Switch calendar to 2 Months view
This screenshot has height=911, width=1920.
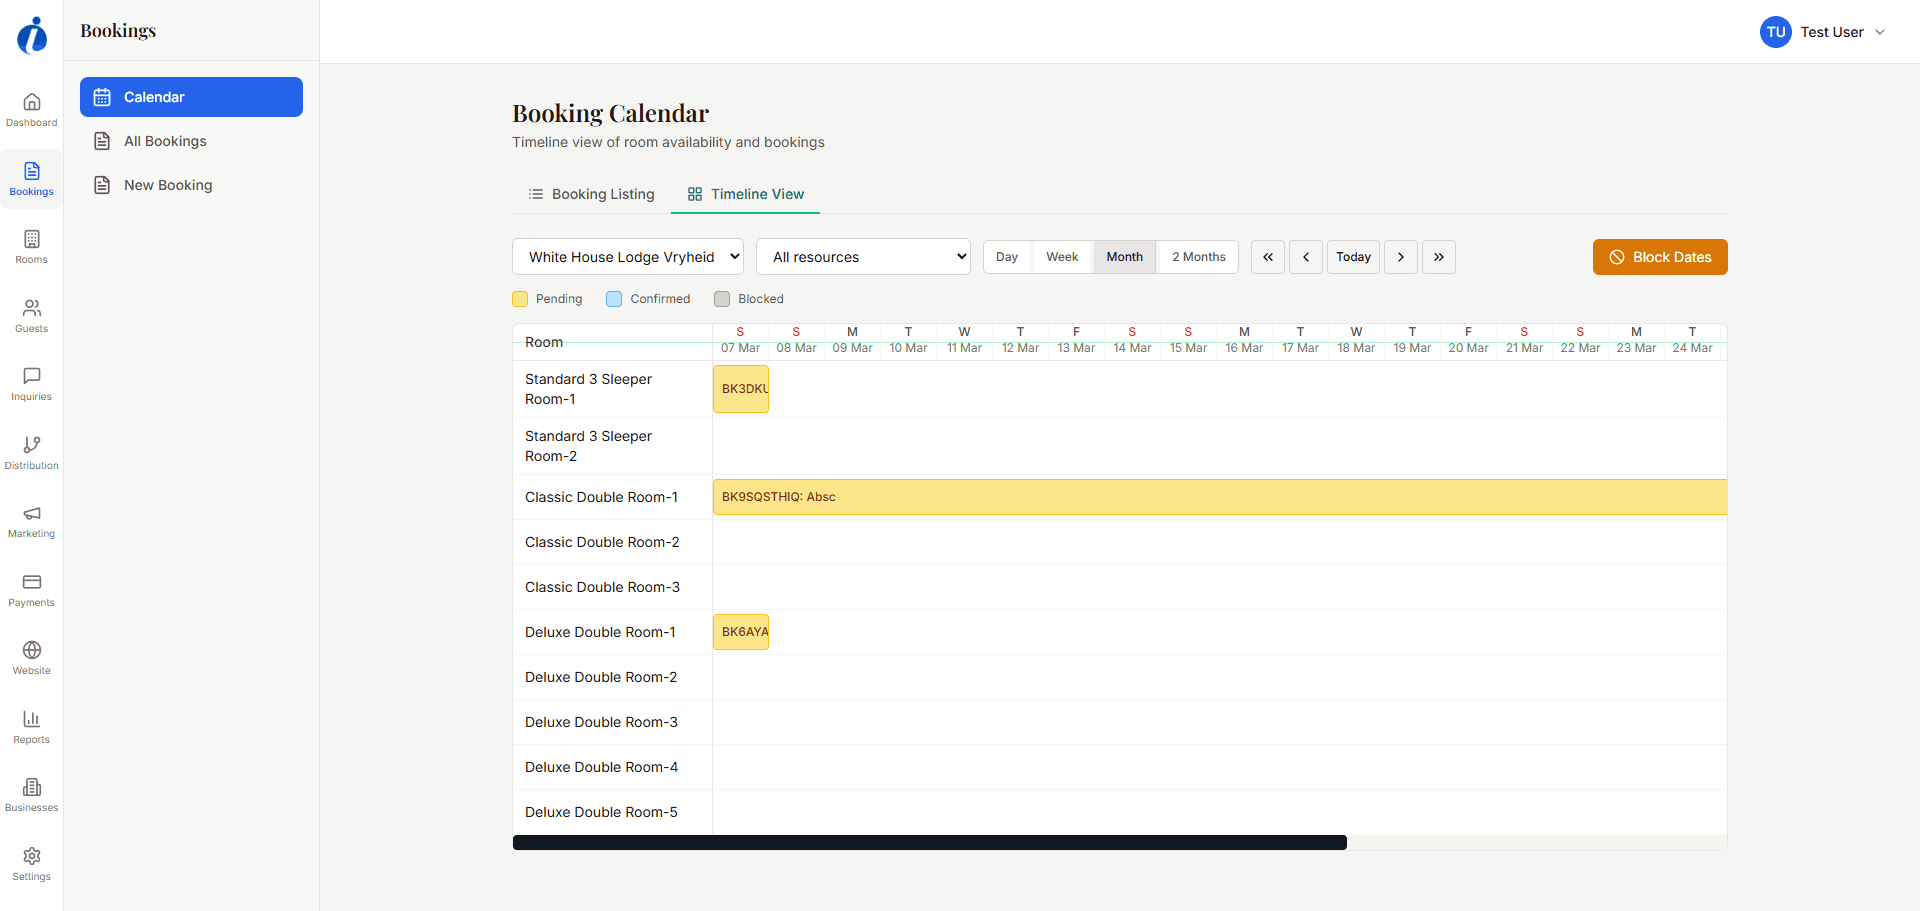tap(1196, 257)
